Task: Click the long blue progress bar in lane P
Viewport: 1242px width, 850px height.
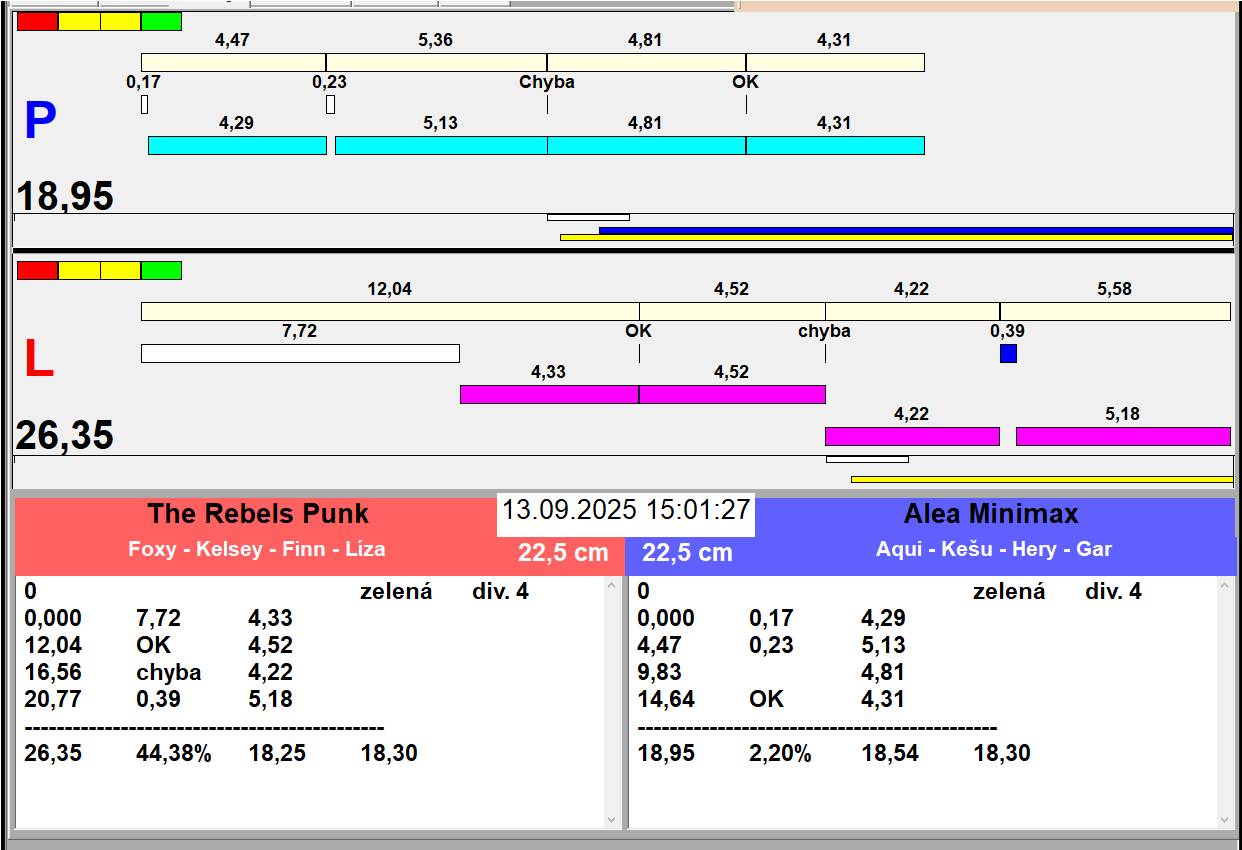Action: (x=915, y=230)
